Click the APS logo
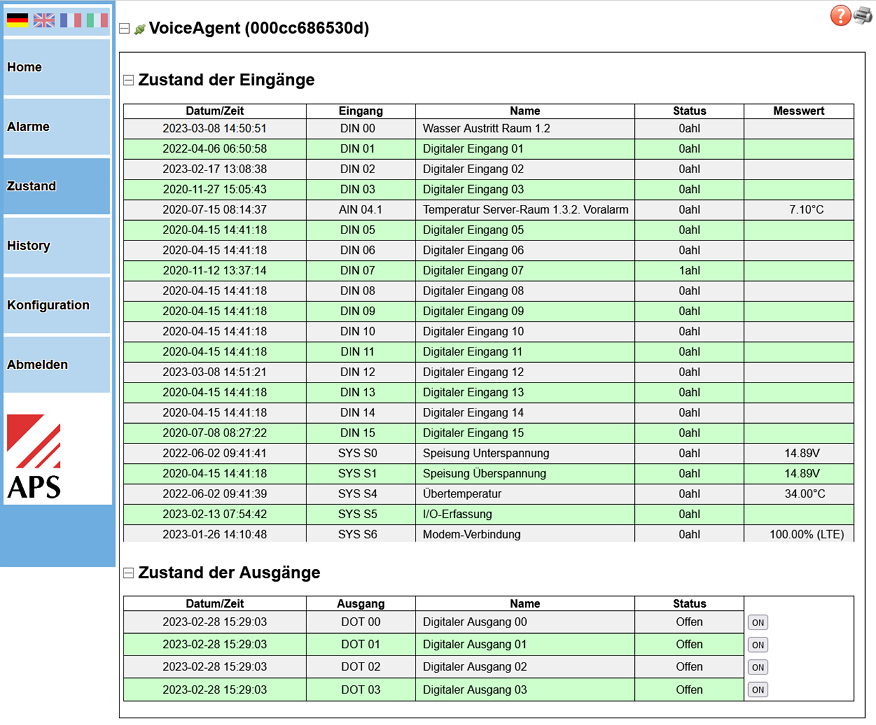876x725 pixels. tap(34, 456)
